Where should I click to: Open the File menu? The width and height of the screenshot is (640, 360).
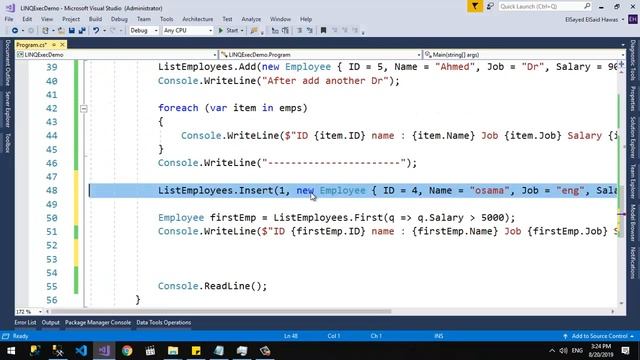pyautogui.click(x=9, y=19)
